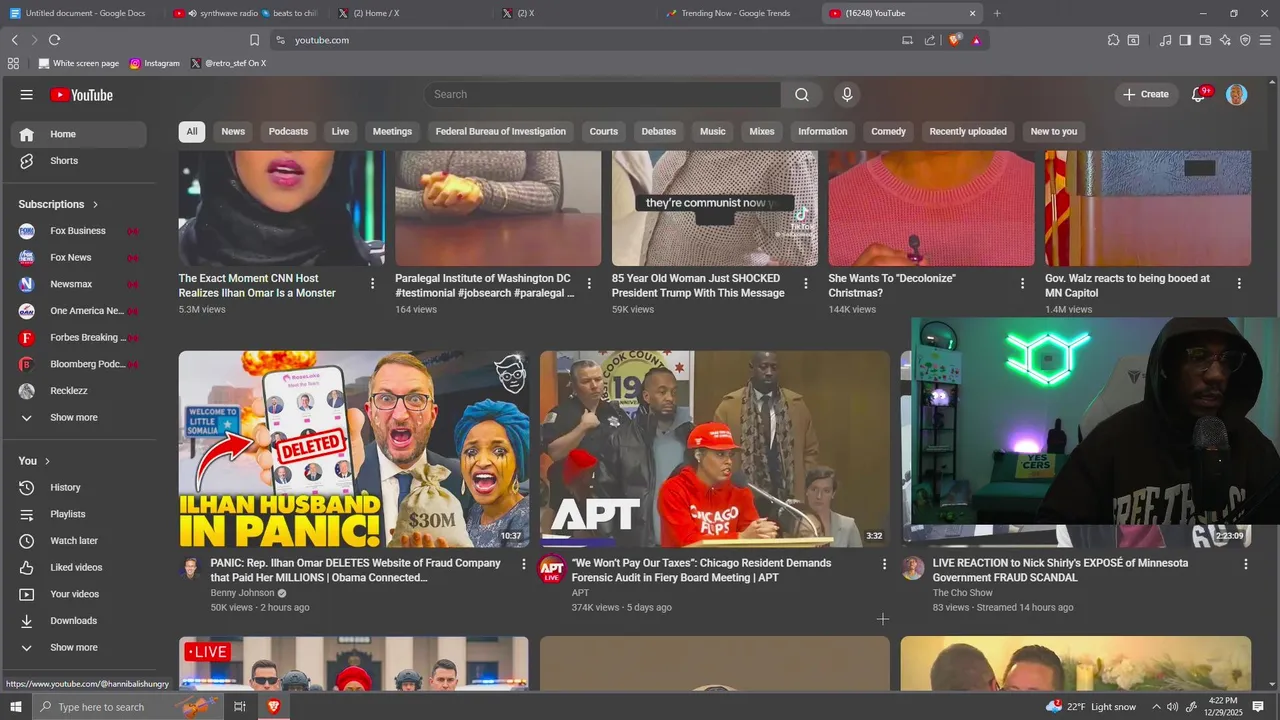1280x720 pixels.
Task: Open Bloomberg Podcasts subscription
Action: pos(78,364)
